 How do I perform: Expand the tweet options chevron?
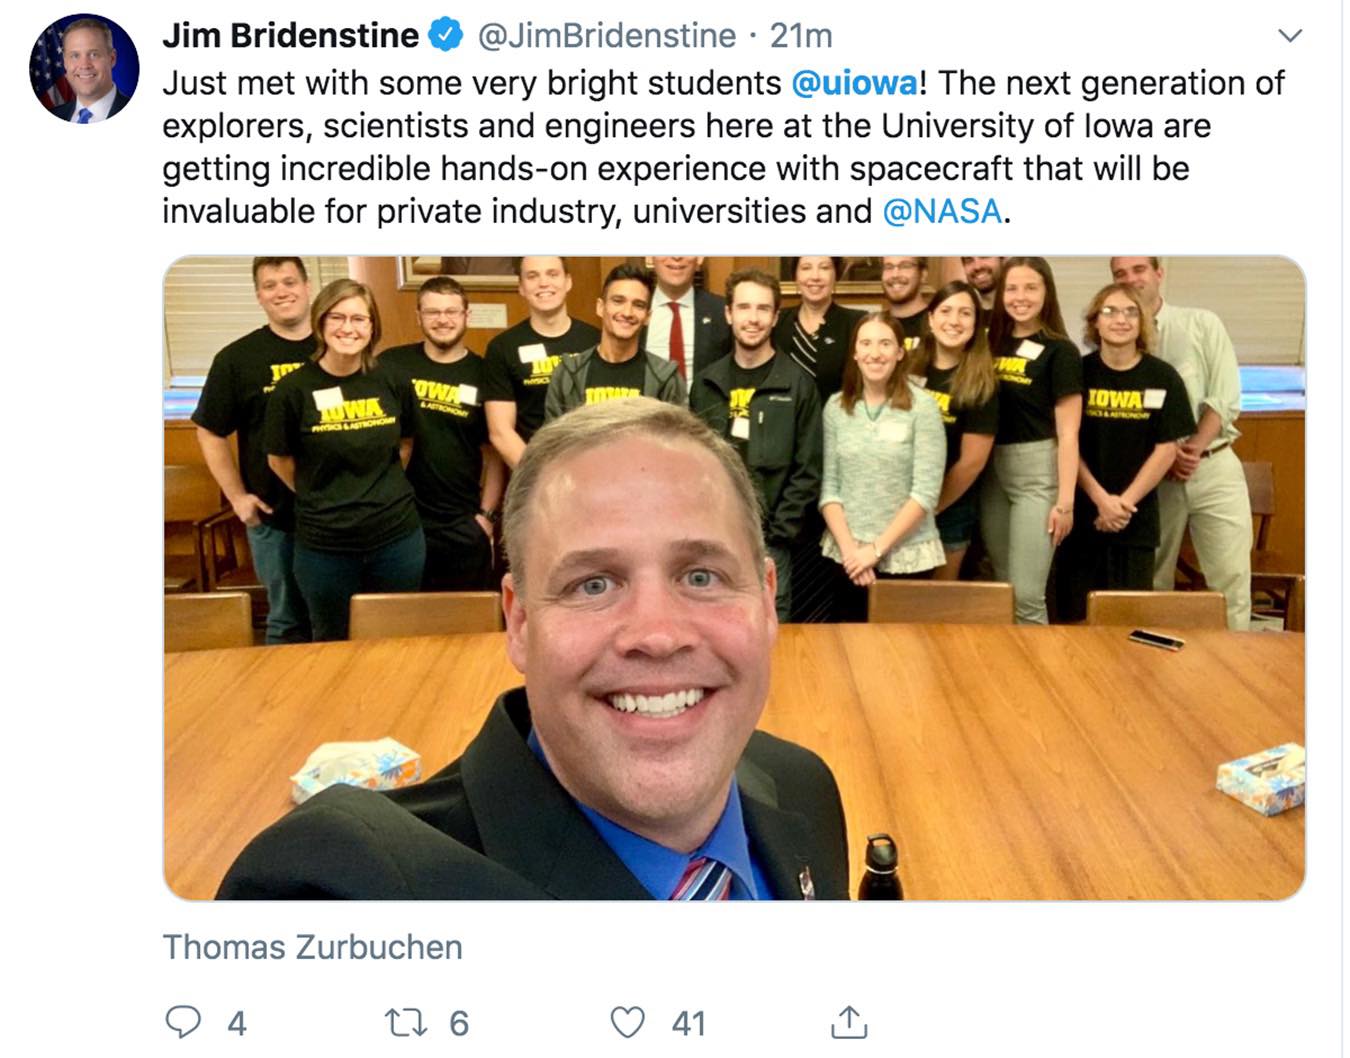tap(1291, 36)
